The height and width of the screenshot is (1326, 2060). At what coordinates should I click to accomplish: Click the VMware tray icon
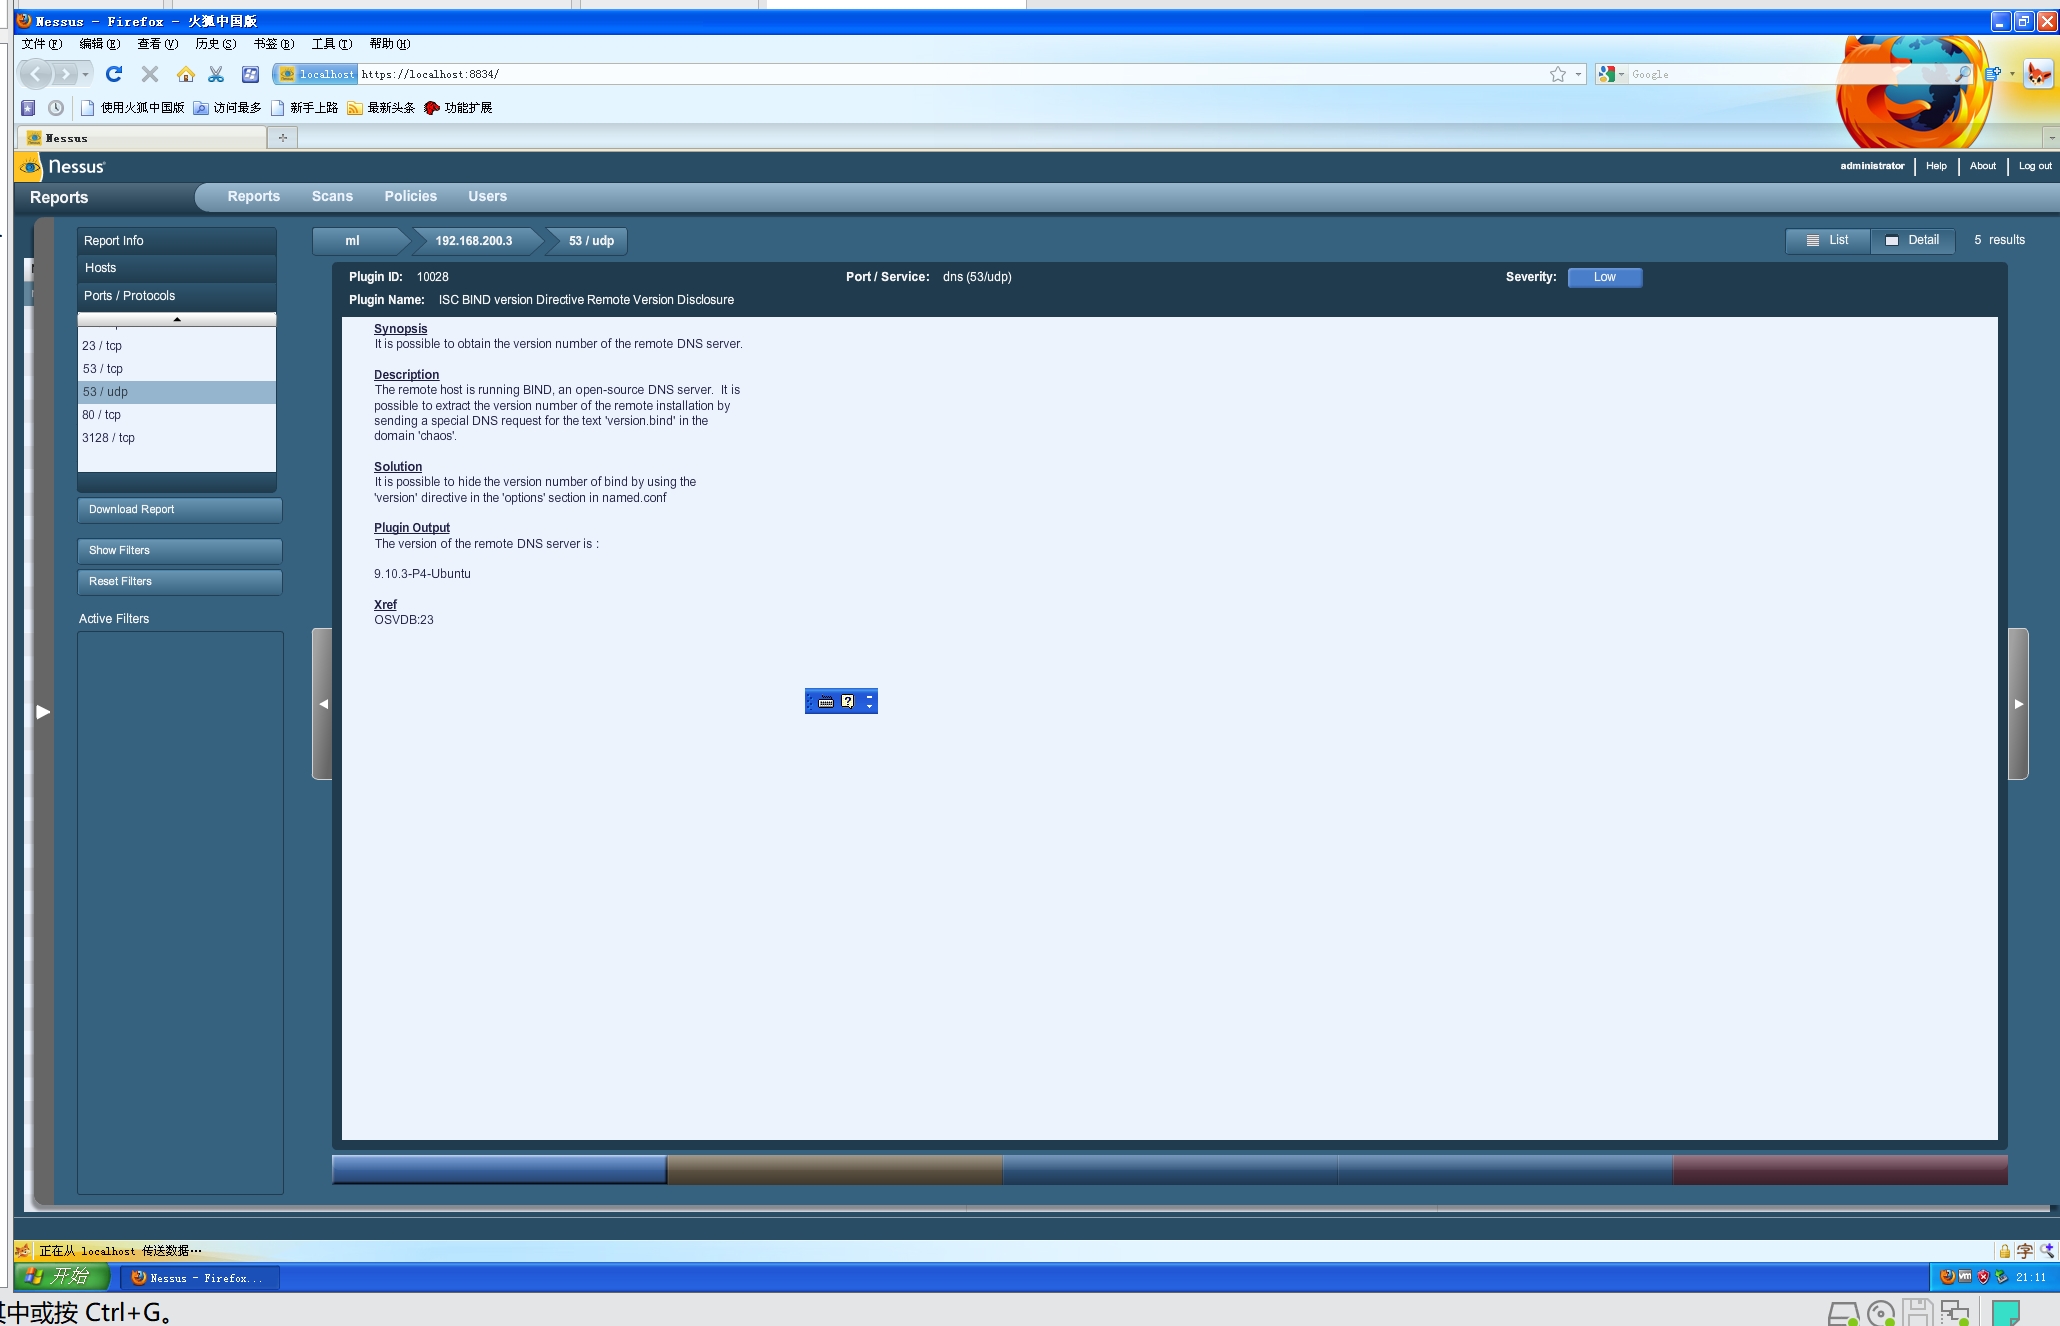1965,1277
